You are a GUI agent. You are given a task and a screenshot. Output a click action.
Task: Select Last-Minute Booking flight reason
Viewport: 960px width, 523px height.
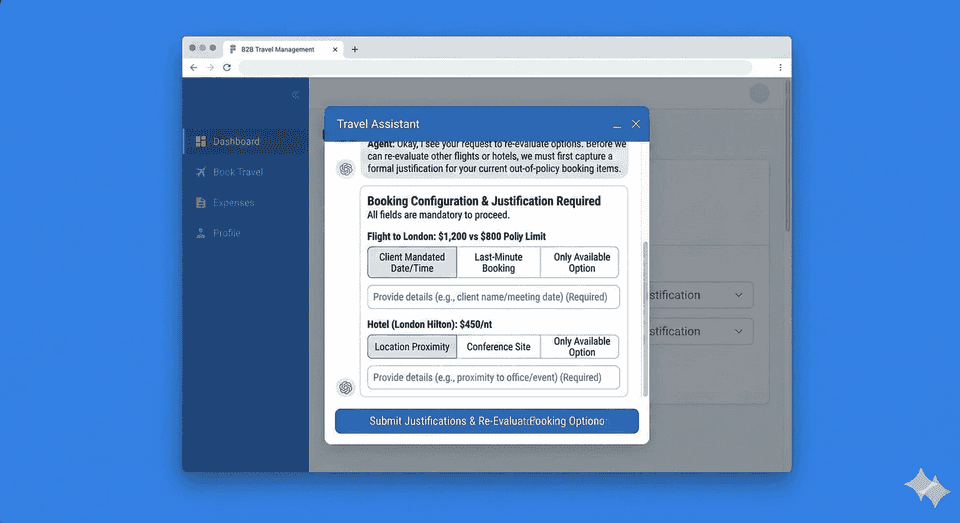498,262
